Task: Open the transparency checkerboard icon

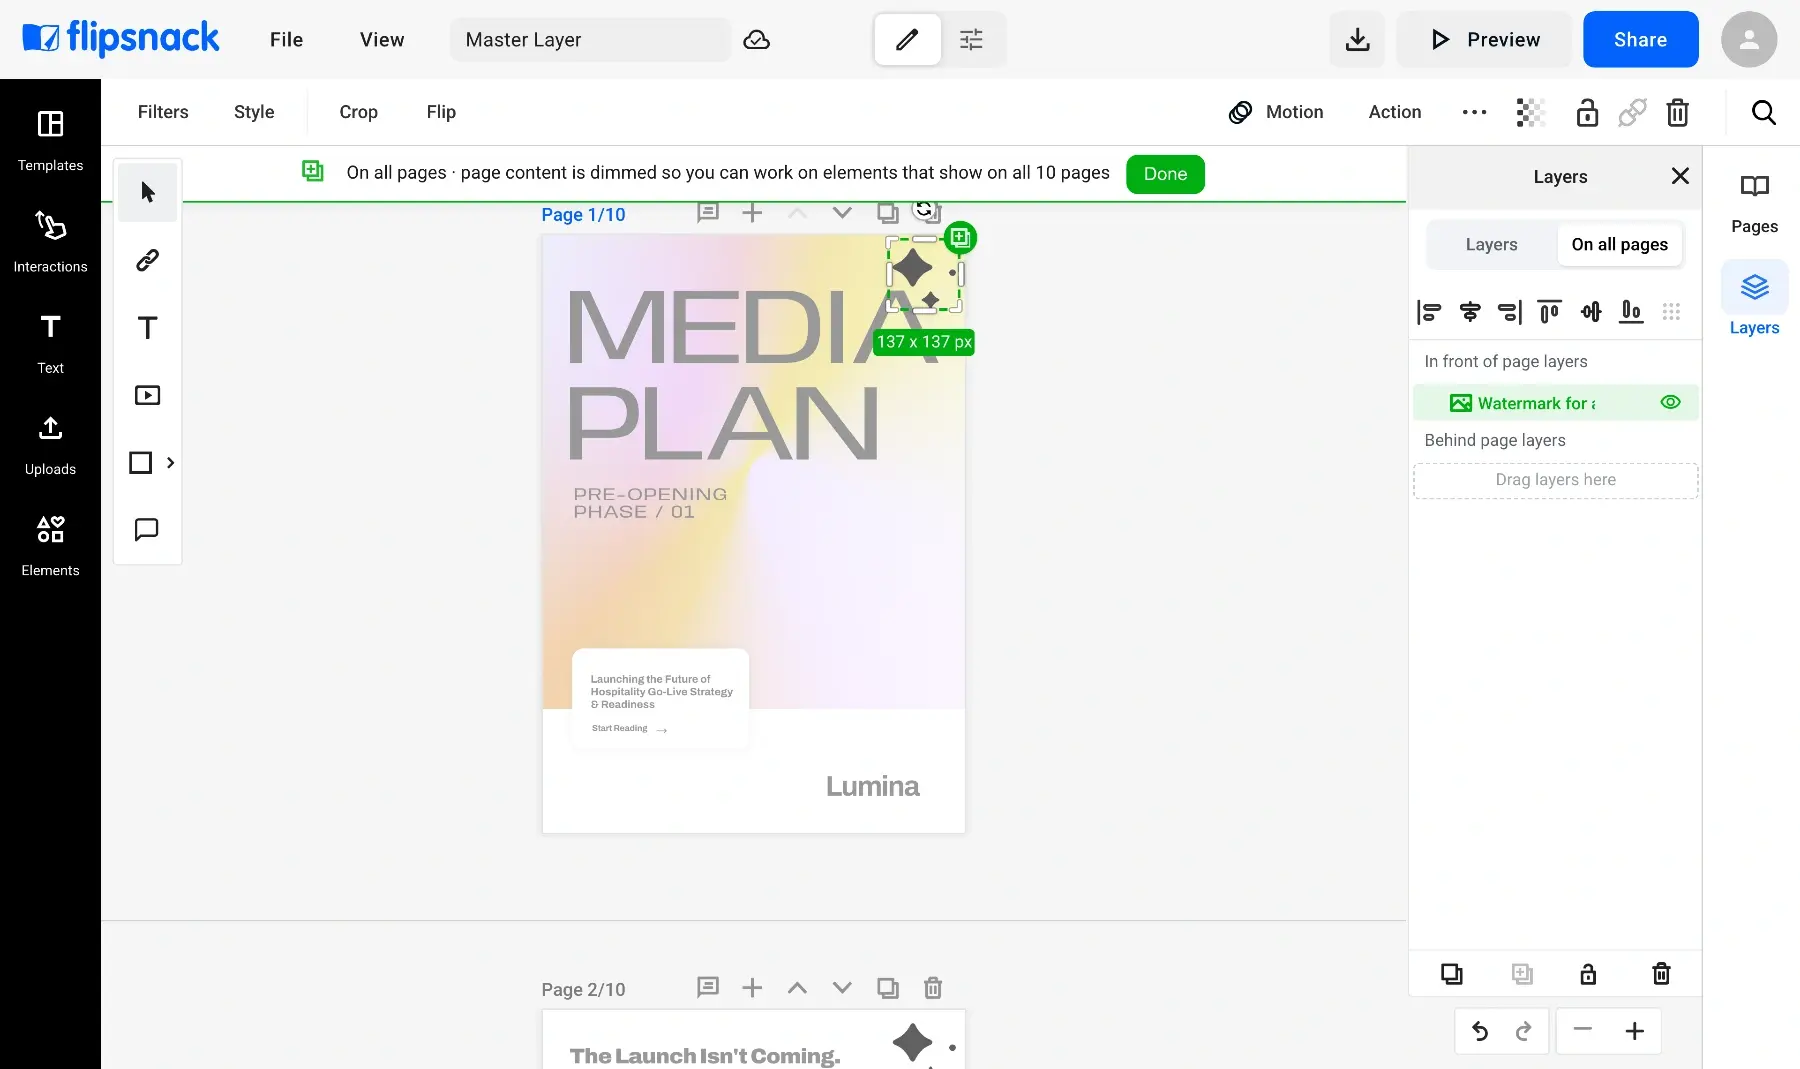Action: coord(1531,112)
